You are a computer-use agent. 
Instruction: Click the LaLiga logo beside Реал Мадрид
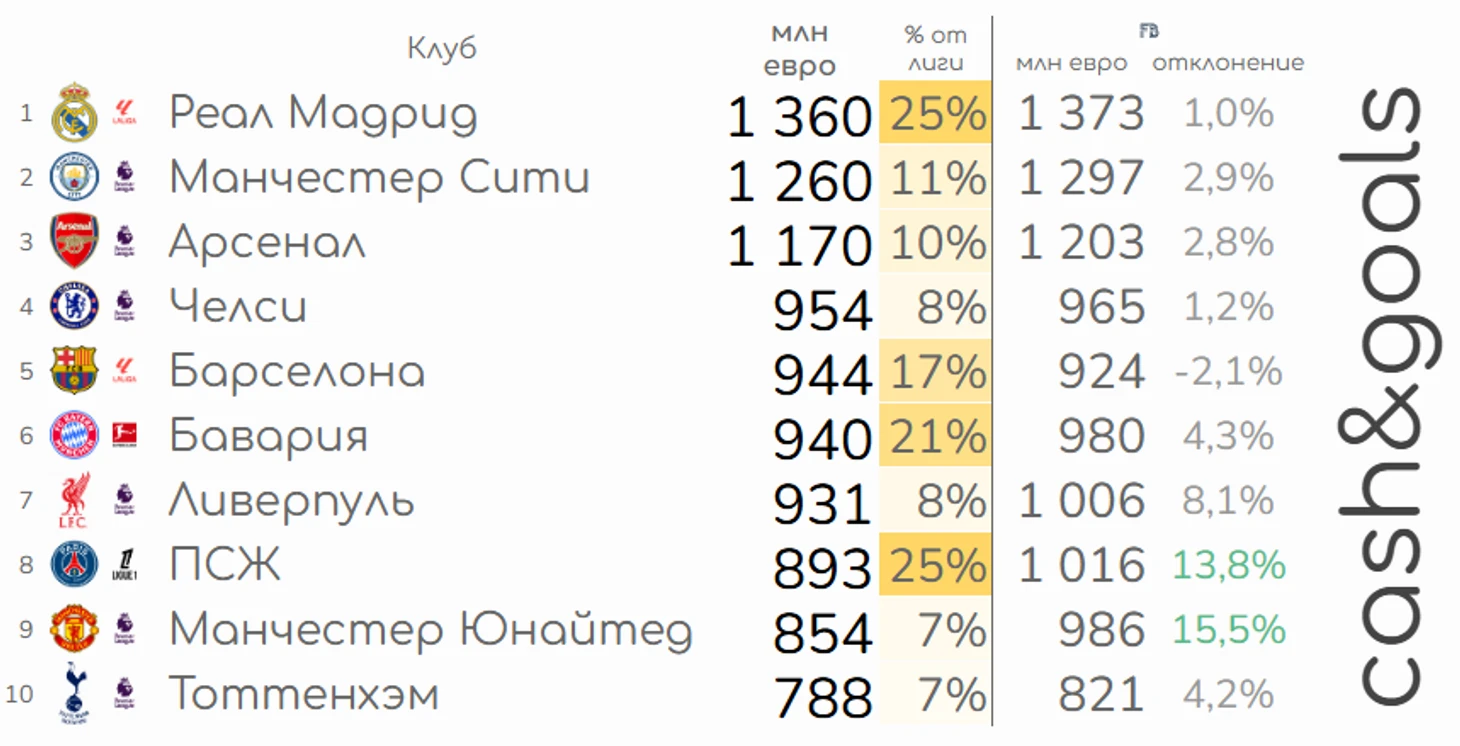[125, 113]
